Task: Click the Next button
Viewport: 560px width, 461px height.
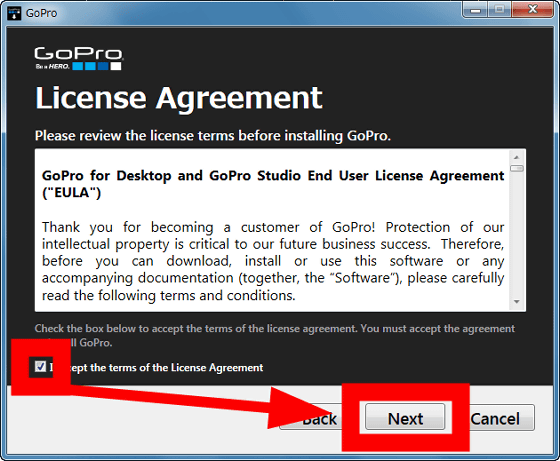Action: pos(405,417)
